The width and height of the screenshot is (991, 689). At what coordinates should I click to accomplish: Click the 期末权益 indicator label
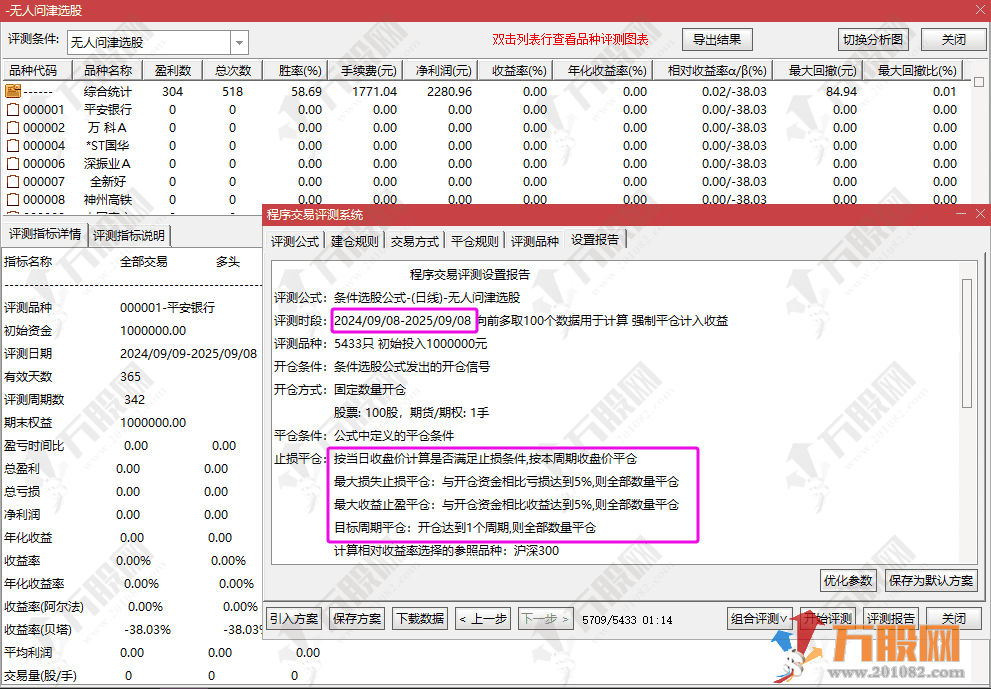point(28,422)
